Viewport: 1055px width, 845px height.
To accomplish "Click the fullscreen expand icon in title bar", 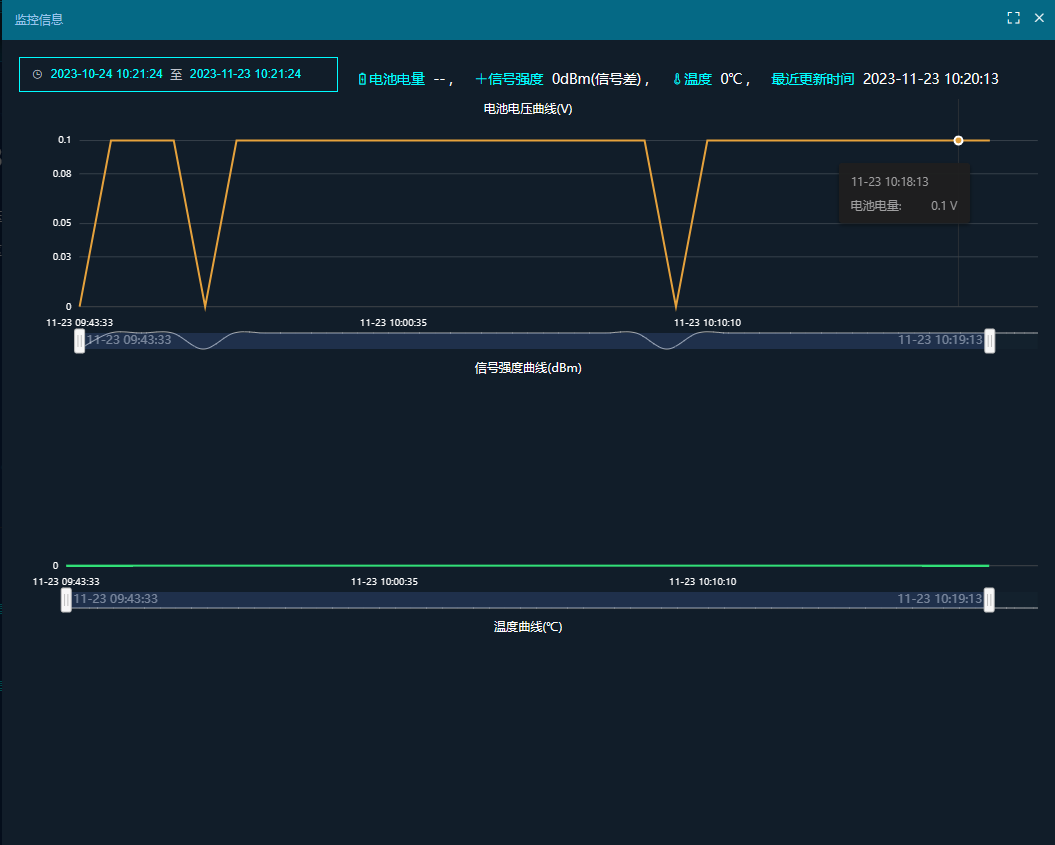I will tap(1013, 18).
